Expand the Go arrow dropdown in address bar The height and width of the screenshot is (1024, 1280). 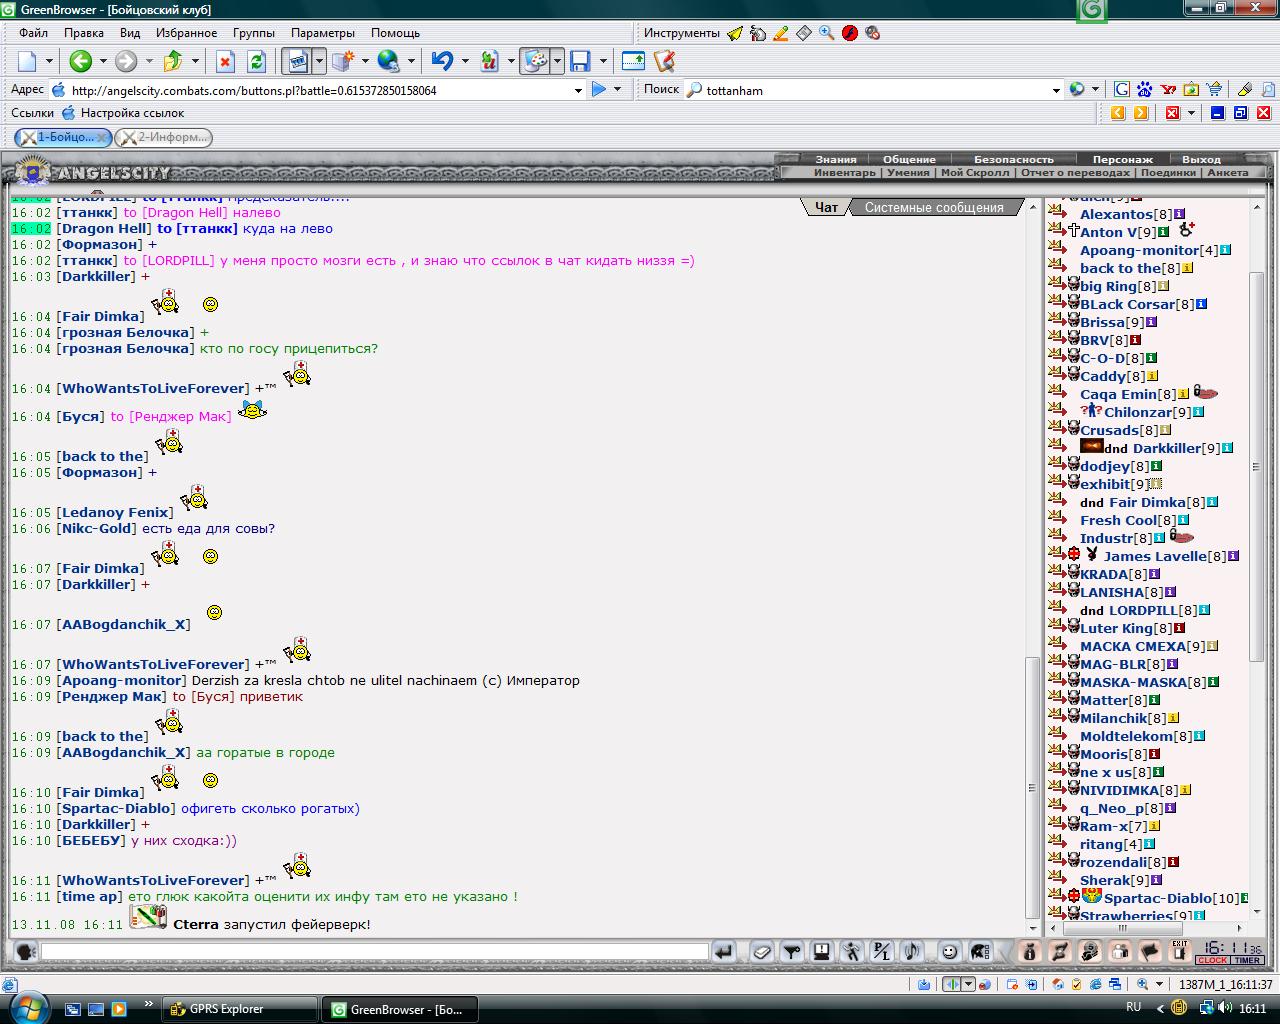pyautogui.click(x=617, y=89)
